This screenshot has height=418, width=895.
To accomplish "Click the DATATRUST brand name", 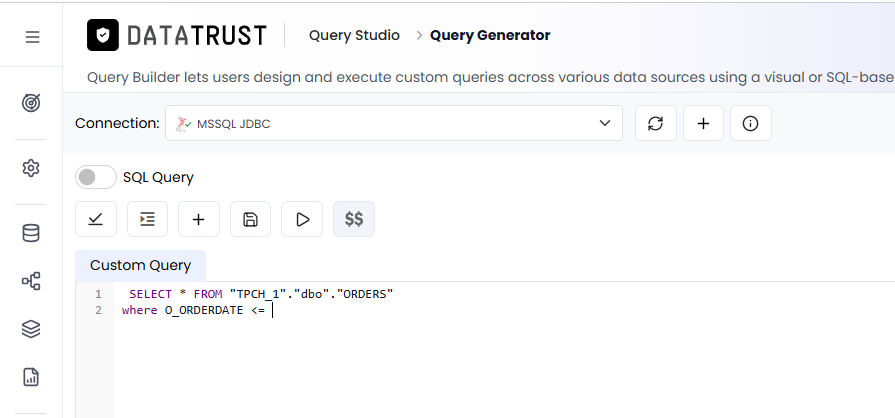I will [x=197, y=35].
